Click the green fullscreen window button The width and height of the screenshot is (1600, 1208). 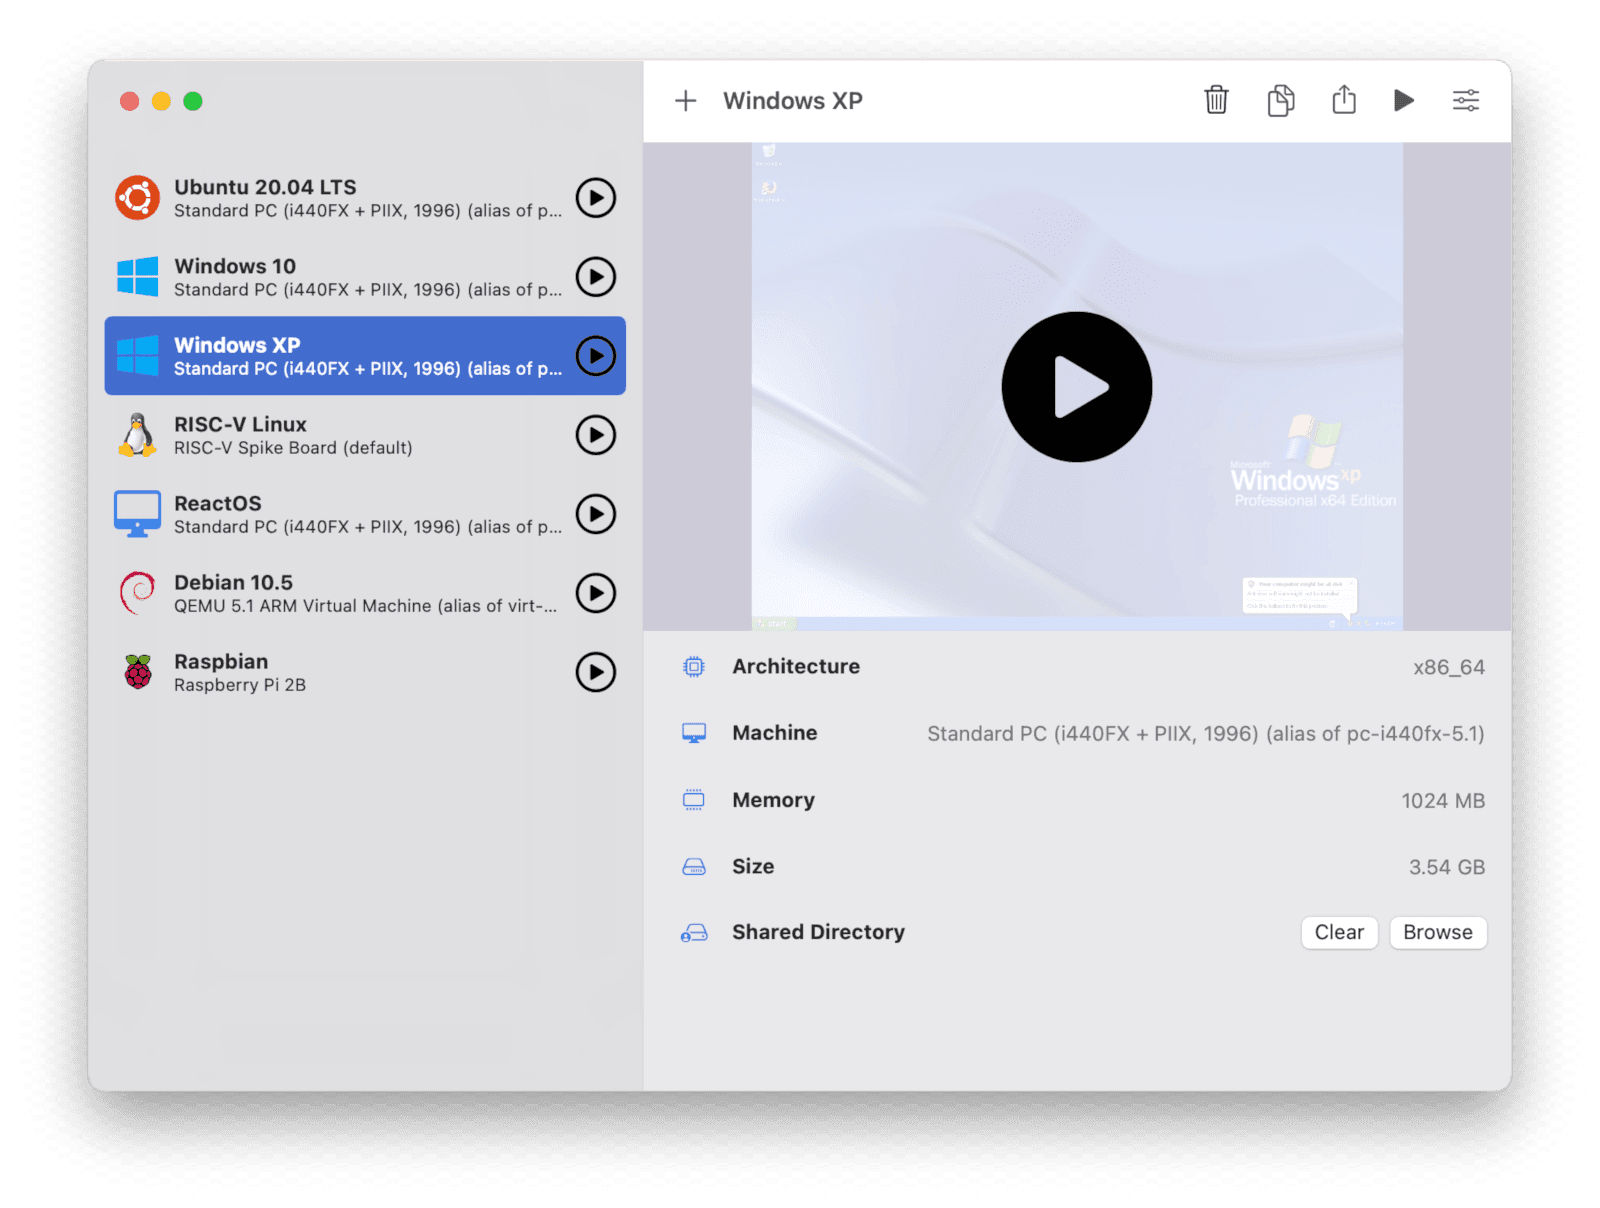coord(193,101)
